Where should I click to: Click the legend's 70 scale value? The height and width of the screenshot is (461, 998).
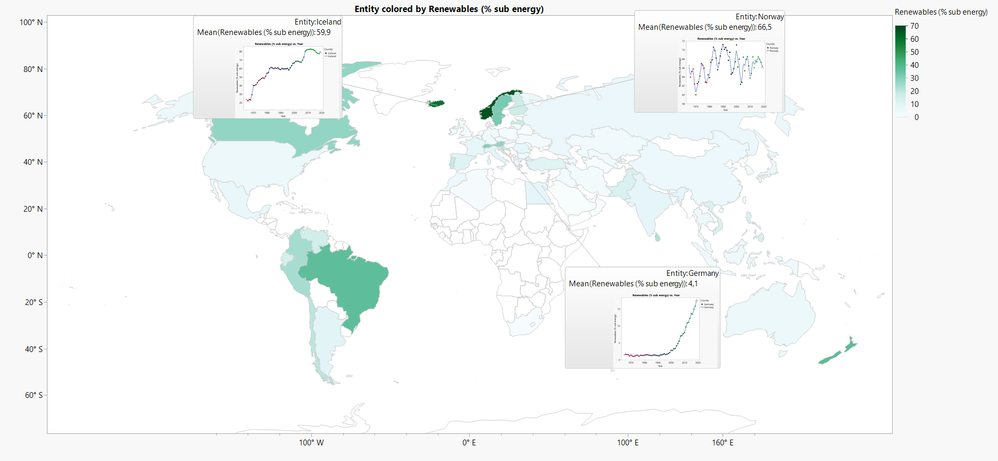click(915, 26)
